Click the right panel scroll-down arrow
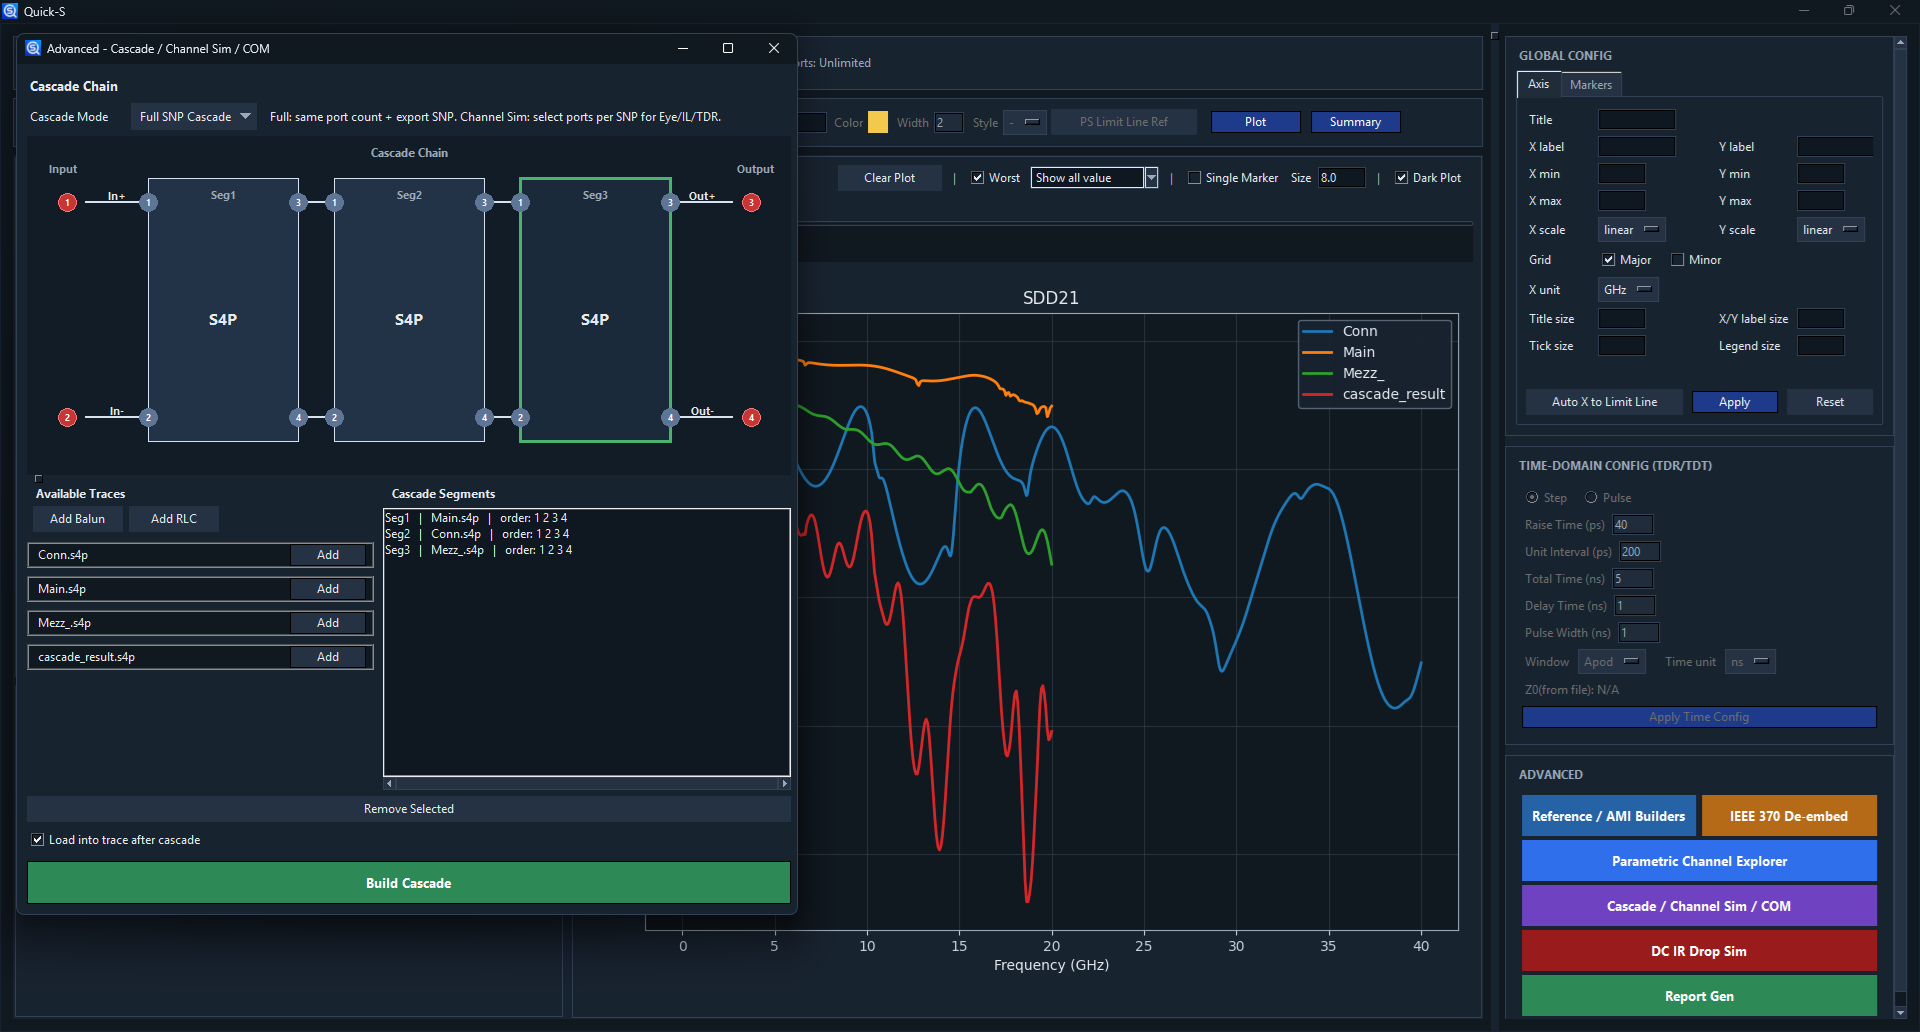The width and height of the screenshot is (1920, 1032). pyautogui.click(x=1900, y=1012)
